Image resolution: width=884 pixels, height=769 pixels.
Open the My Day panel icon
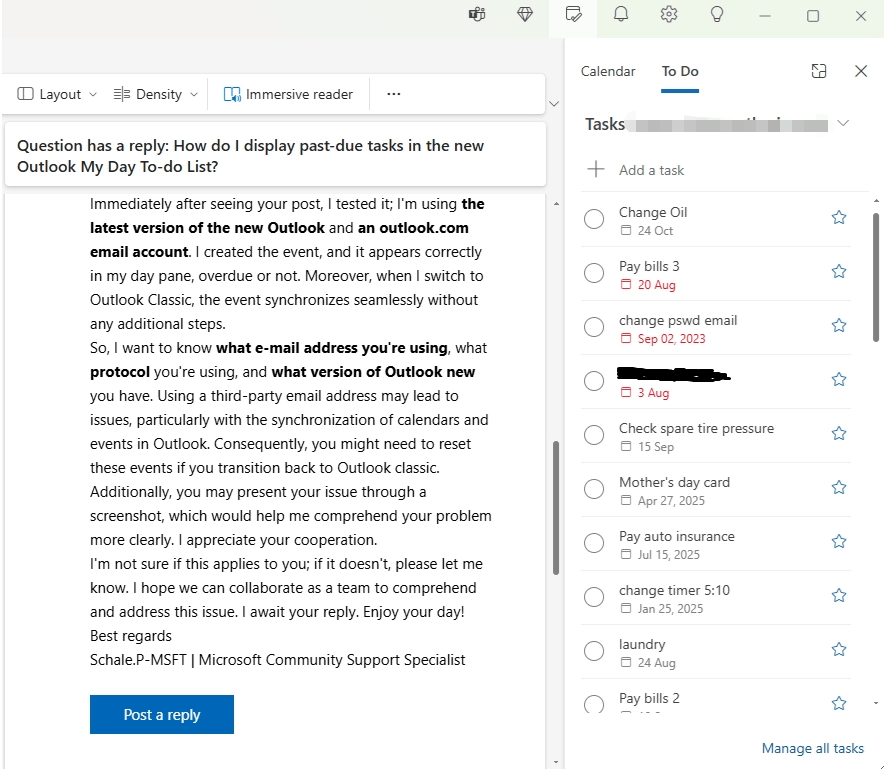click(572, 14)
